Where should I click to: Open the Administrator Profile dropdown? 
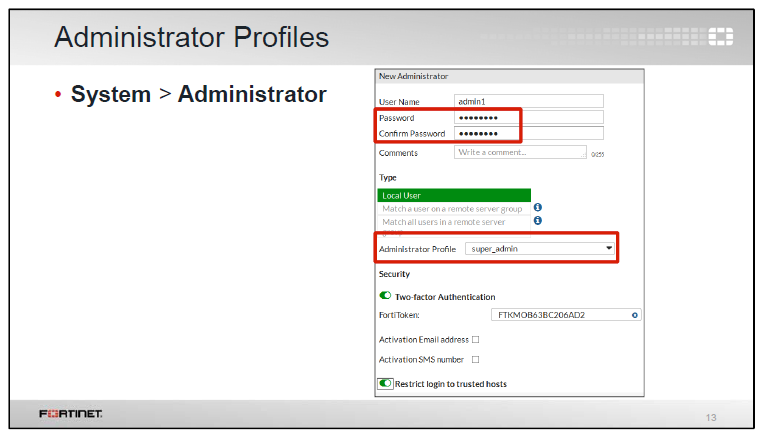[x=539, y=248]
